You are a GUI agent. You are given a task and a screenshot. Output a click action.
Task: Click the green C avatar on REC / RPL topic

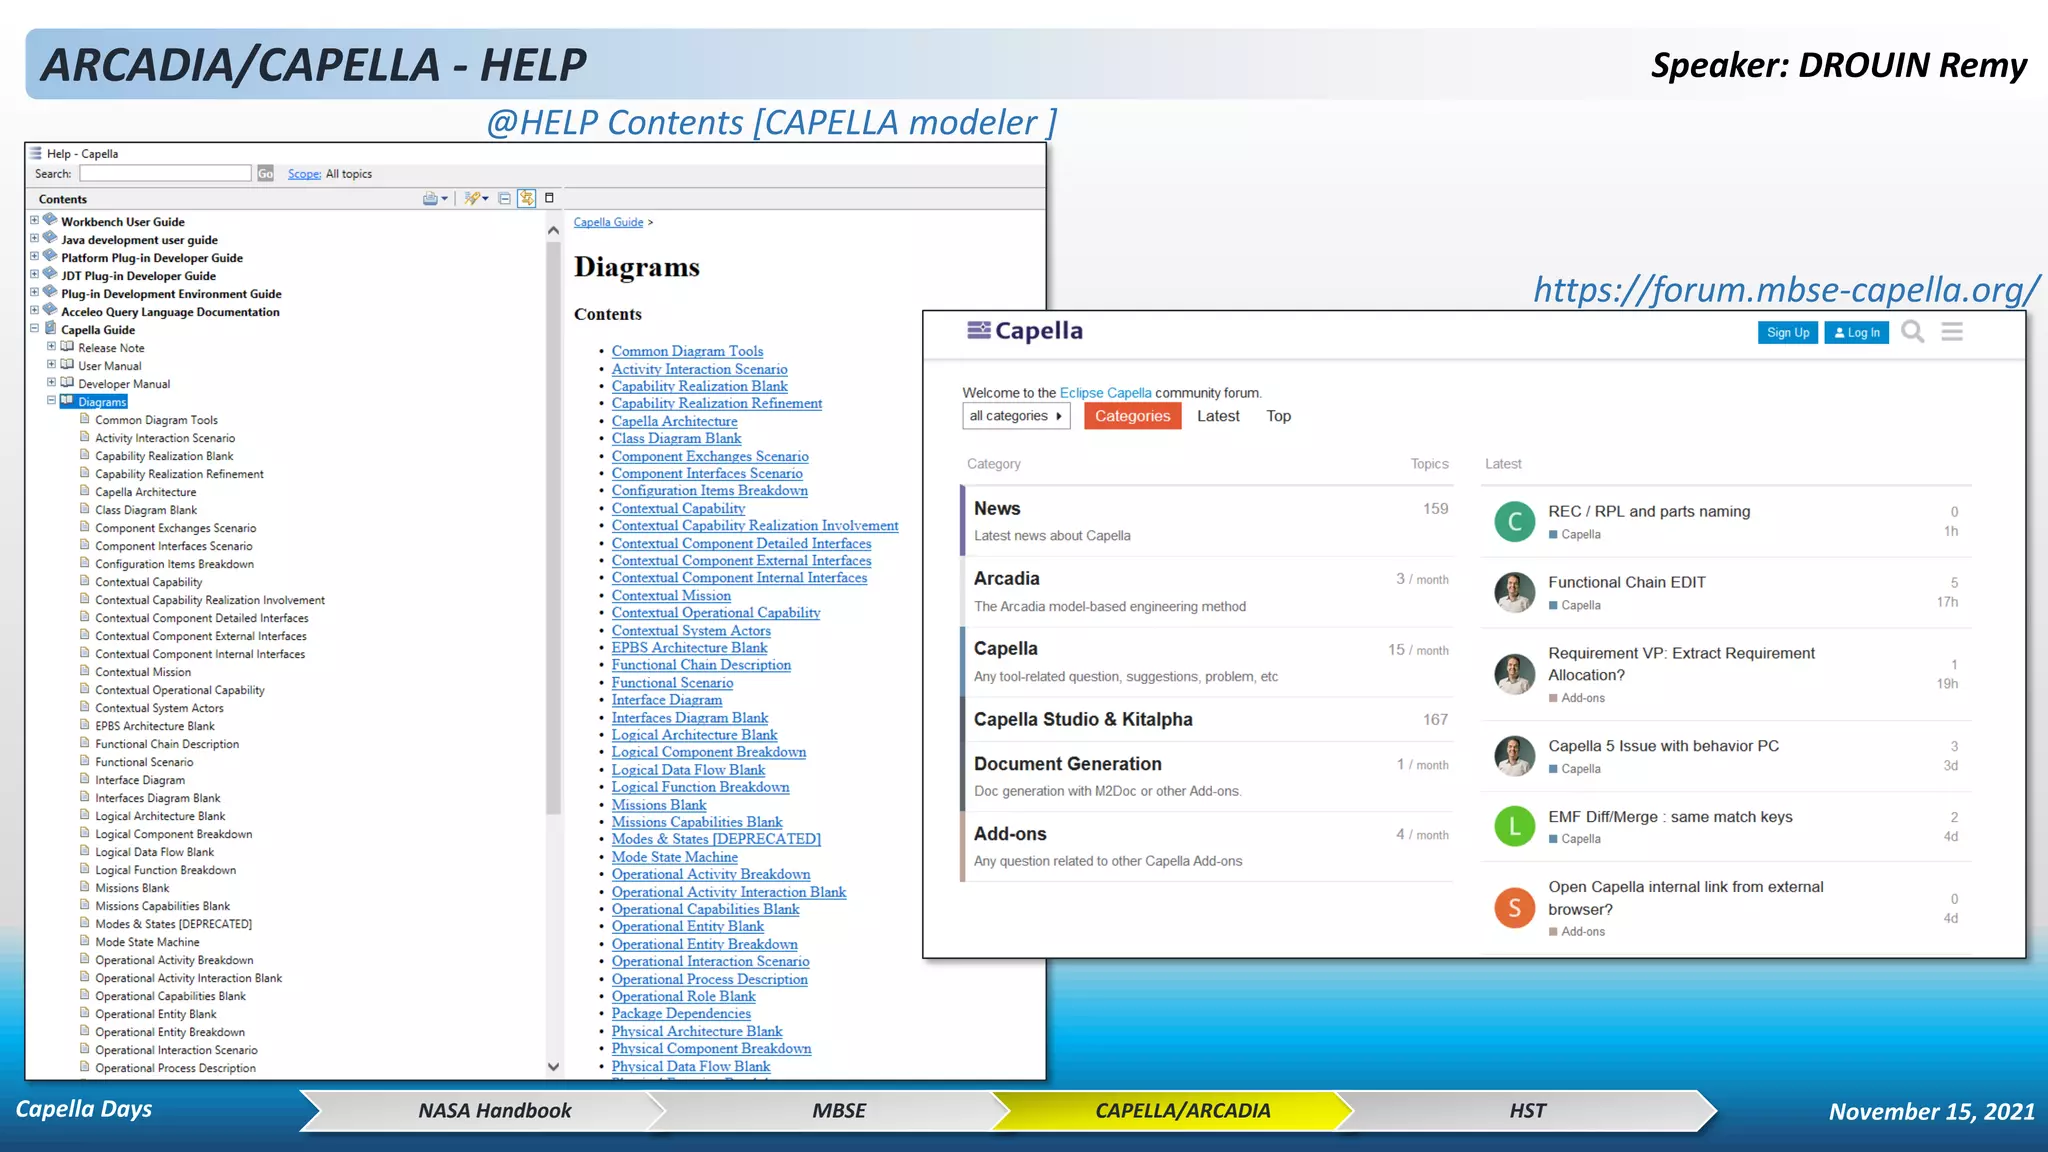click(1514, 522)
